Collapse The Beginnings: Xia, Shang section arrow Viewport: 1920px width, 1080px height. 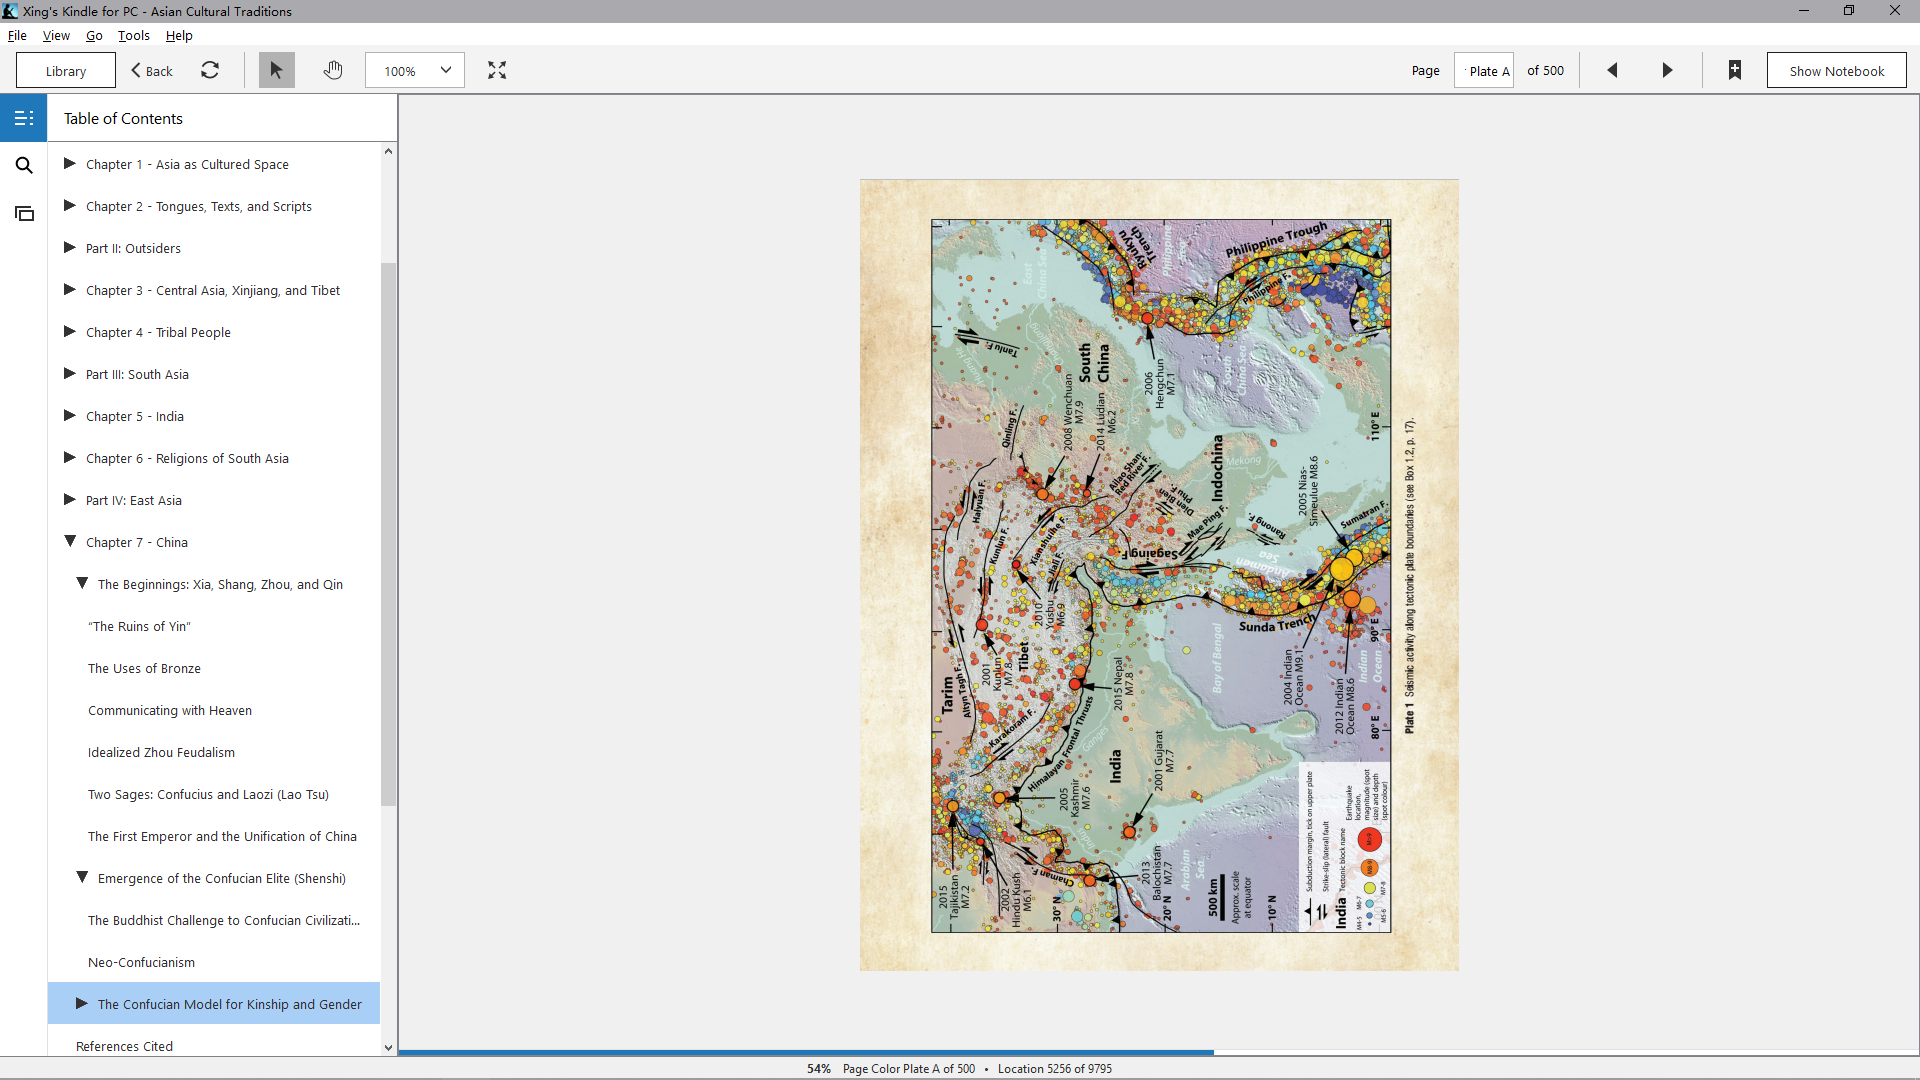click(x=82, y=584)
